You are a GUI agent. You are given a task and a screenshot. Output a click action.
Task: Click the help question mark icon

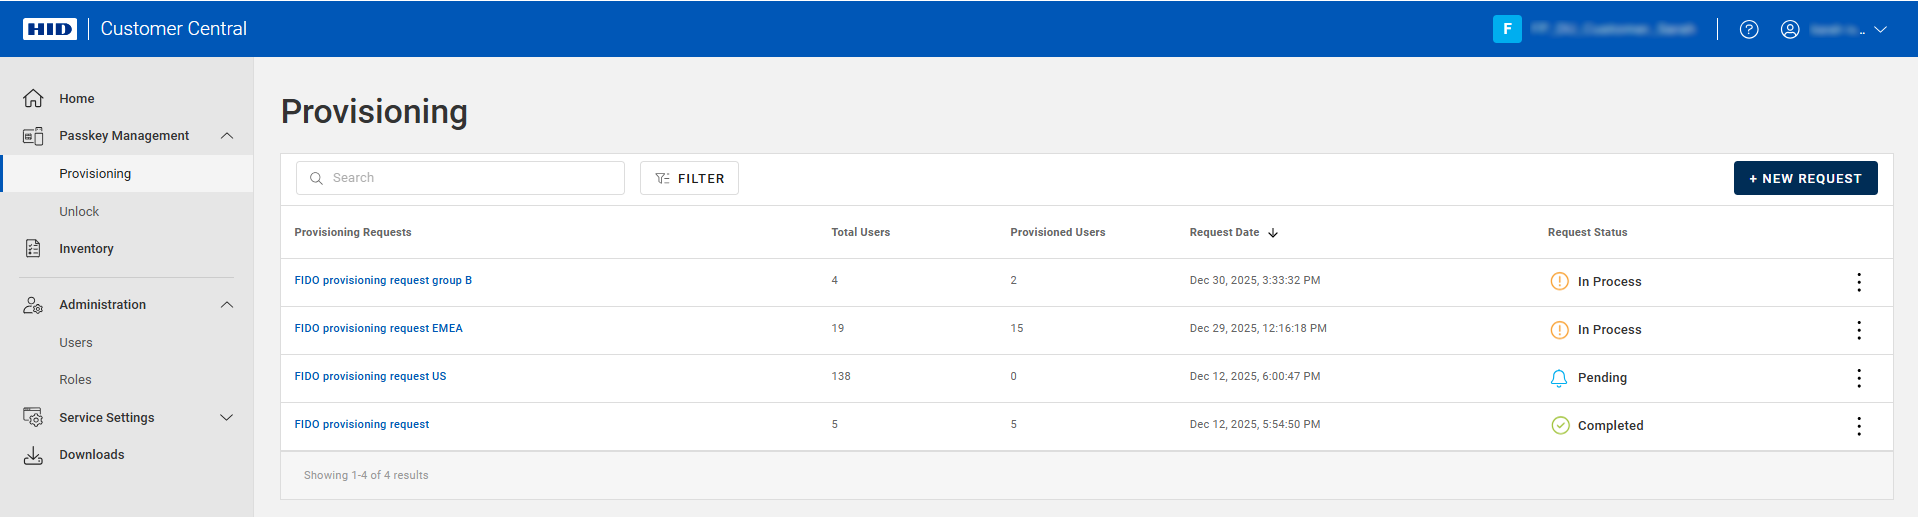(1748, 30)
